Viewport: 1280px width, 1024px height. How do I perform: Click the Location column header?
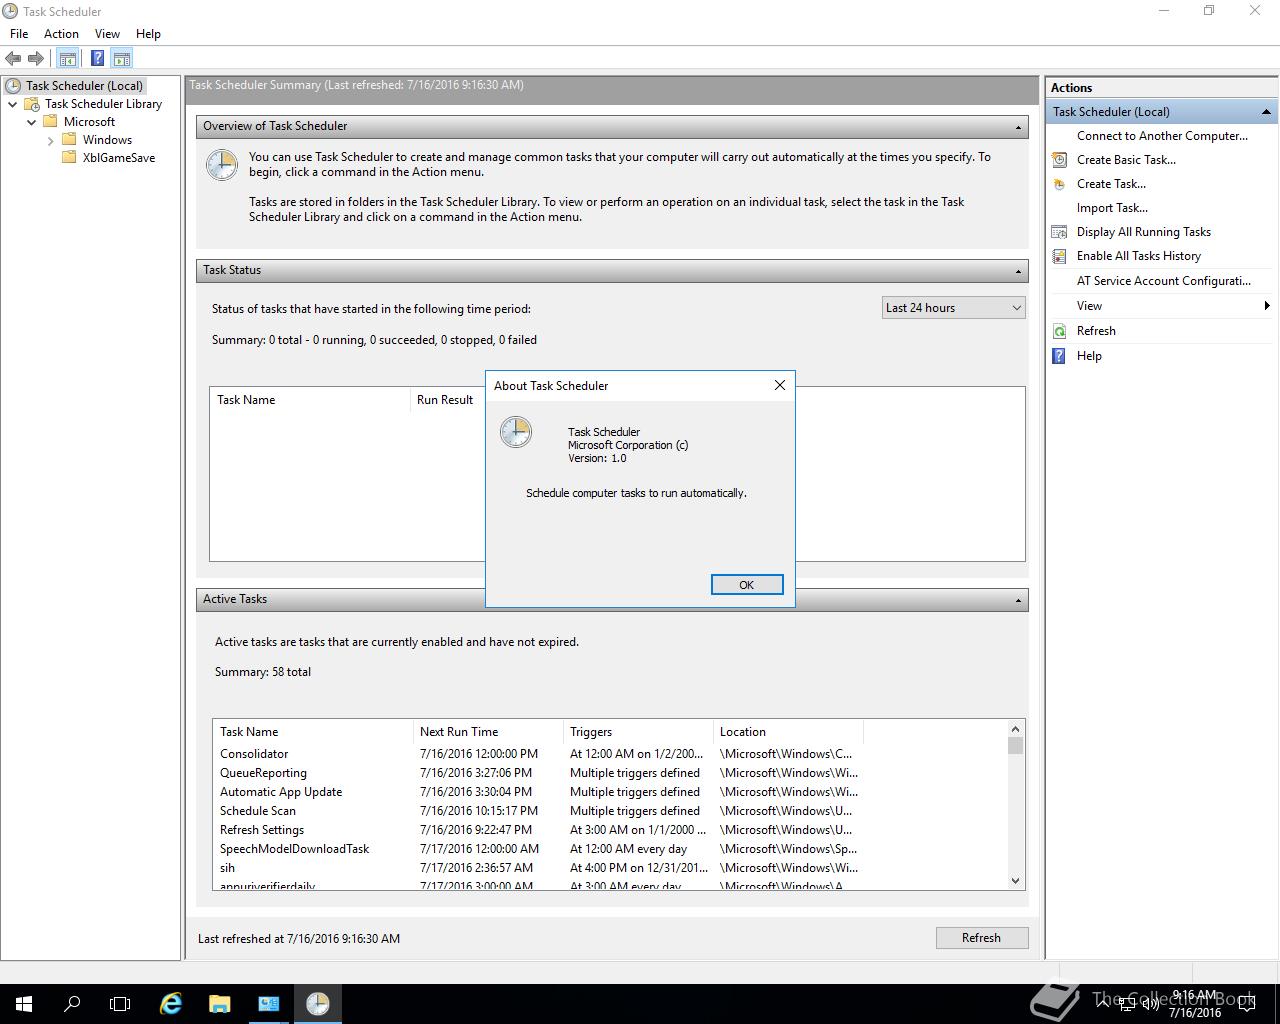tap(788, 732)
